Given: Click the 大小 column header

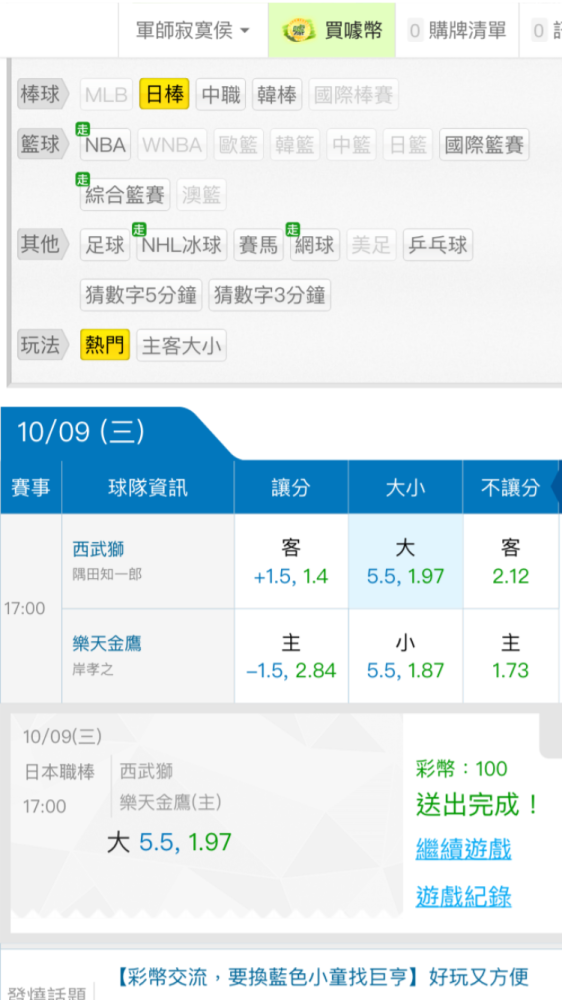Looking at the screenshot, I should click(x=405, y=488).
